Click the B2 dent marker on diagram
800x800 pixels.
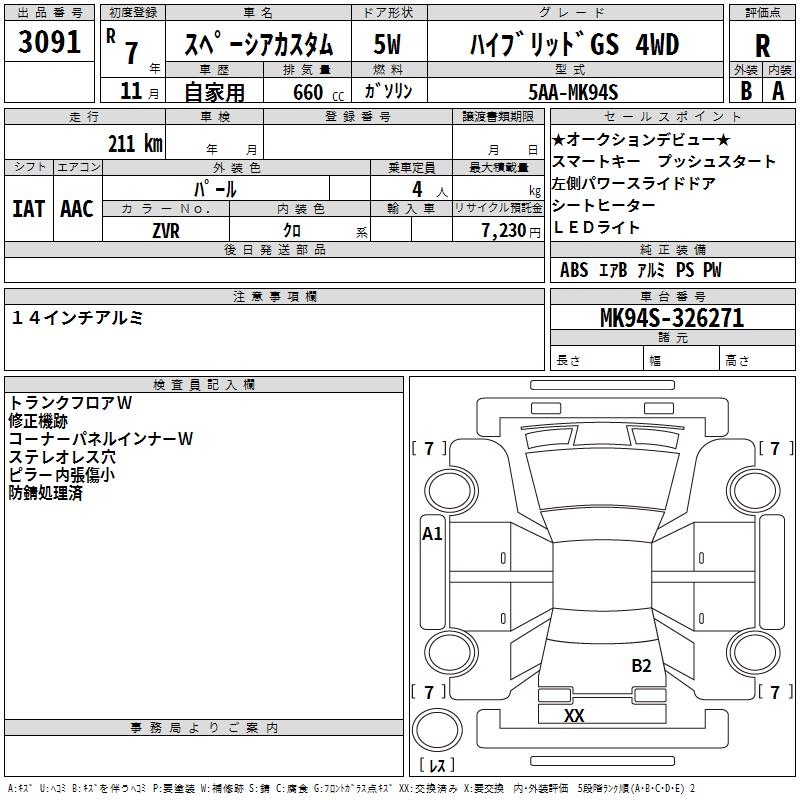[x=641, y=666]
